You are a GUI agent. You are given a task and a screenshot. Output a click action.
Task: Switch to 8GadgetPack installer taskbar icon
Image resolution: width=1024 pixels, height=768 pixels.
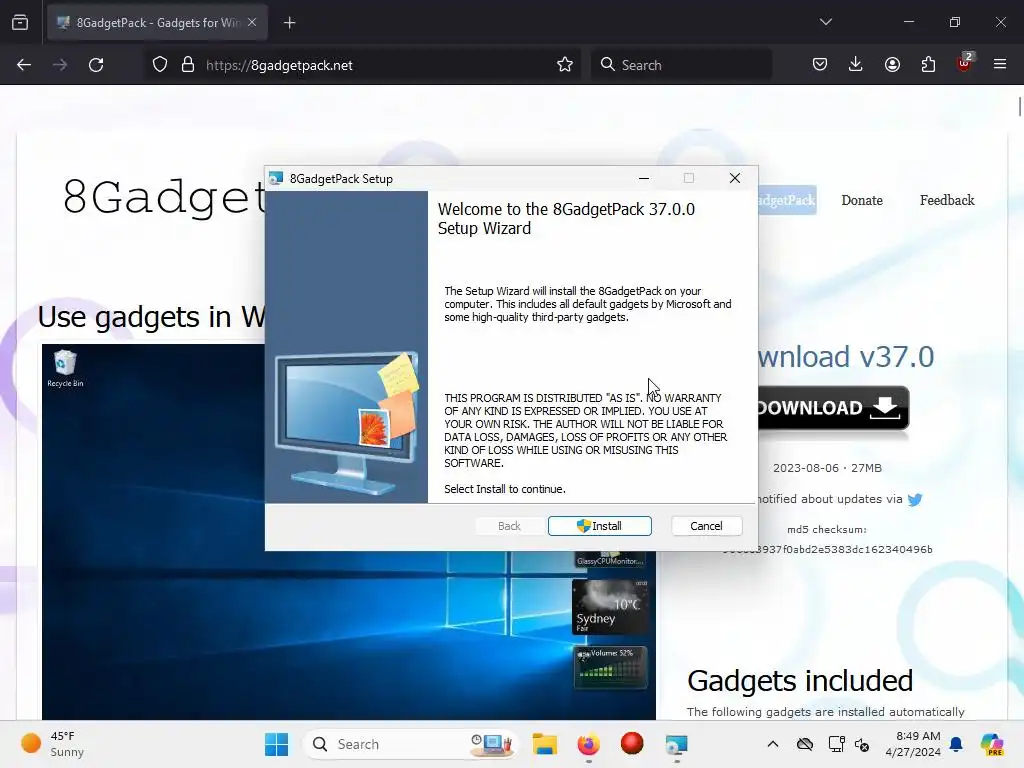(676, 744)
